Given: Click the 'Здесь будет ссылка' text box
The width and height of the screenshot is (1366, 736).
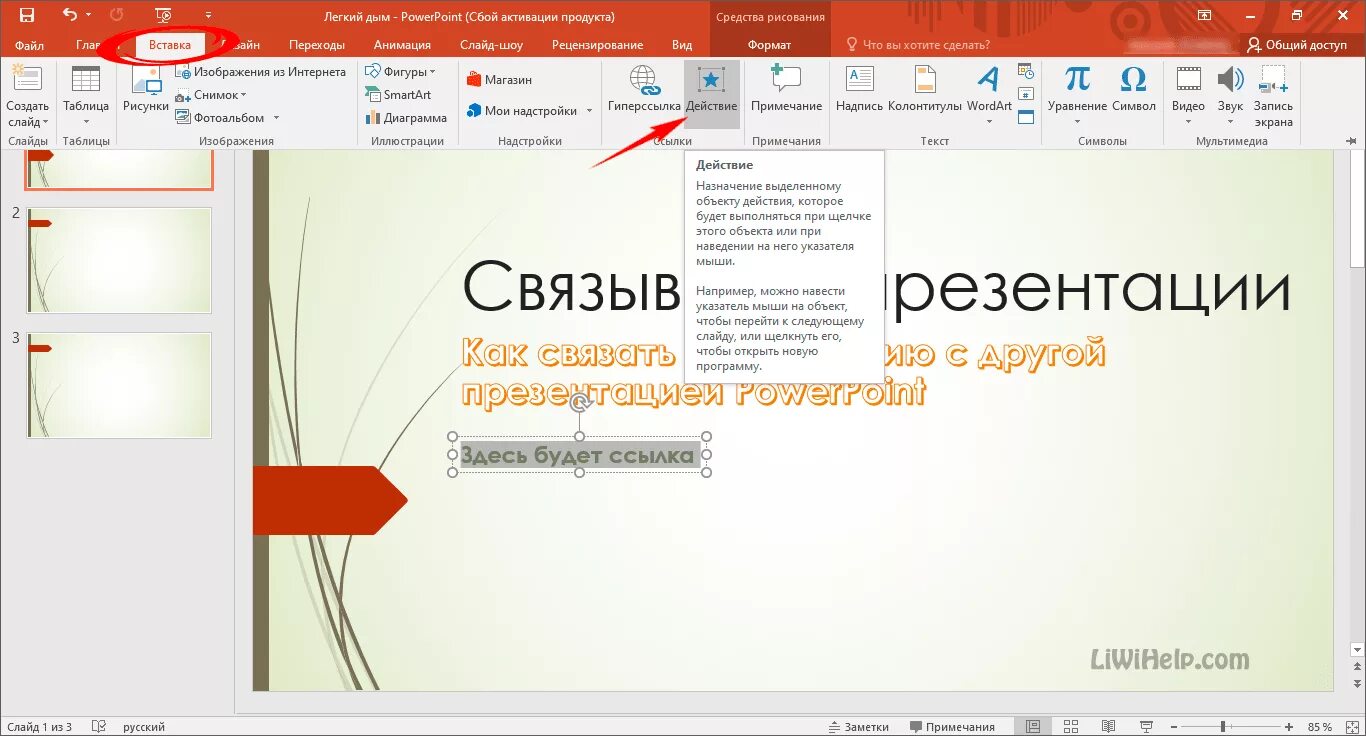Looking at the screenshot, I should [577, 456].
